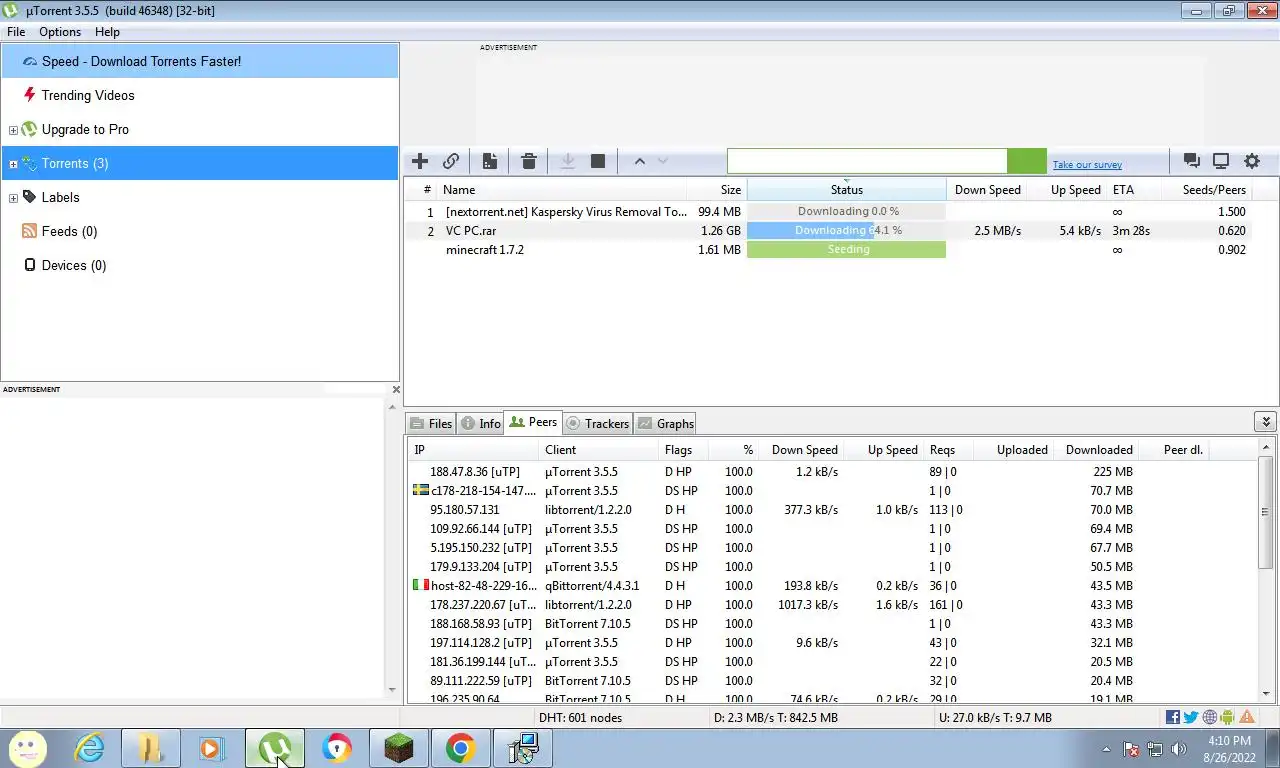The height and width of the screenshot is (768, 1280).
Task: Select Upgrade to Pro in sidebar
Action: [x=85, y=129]
